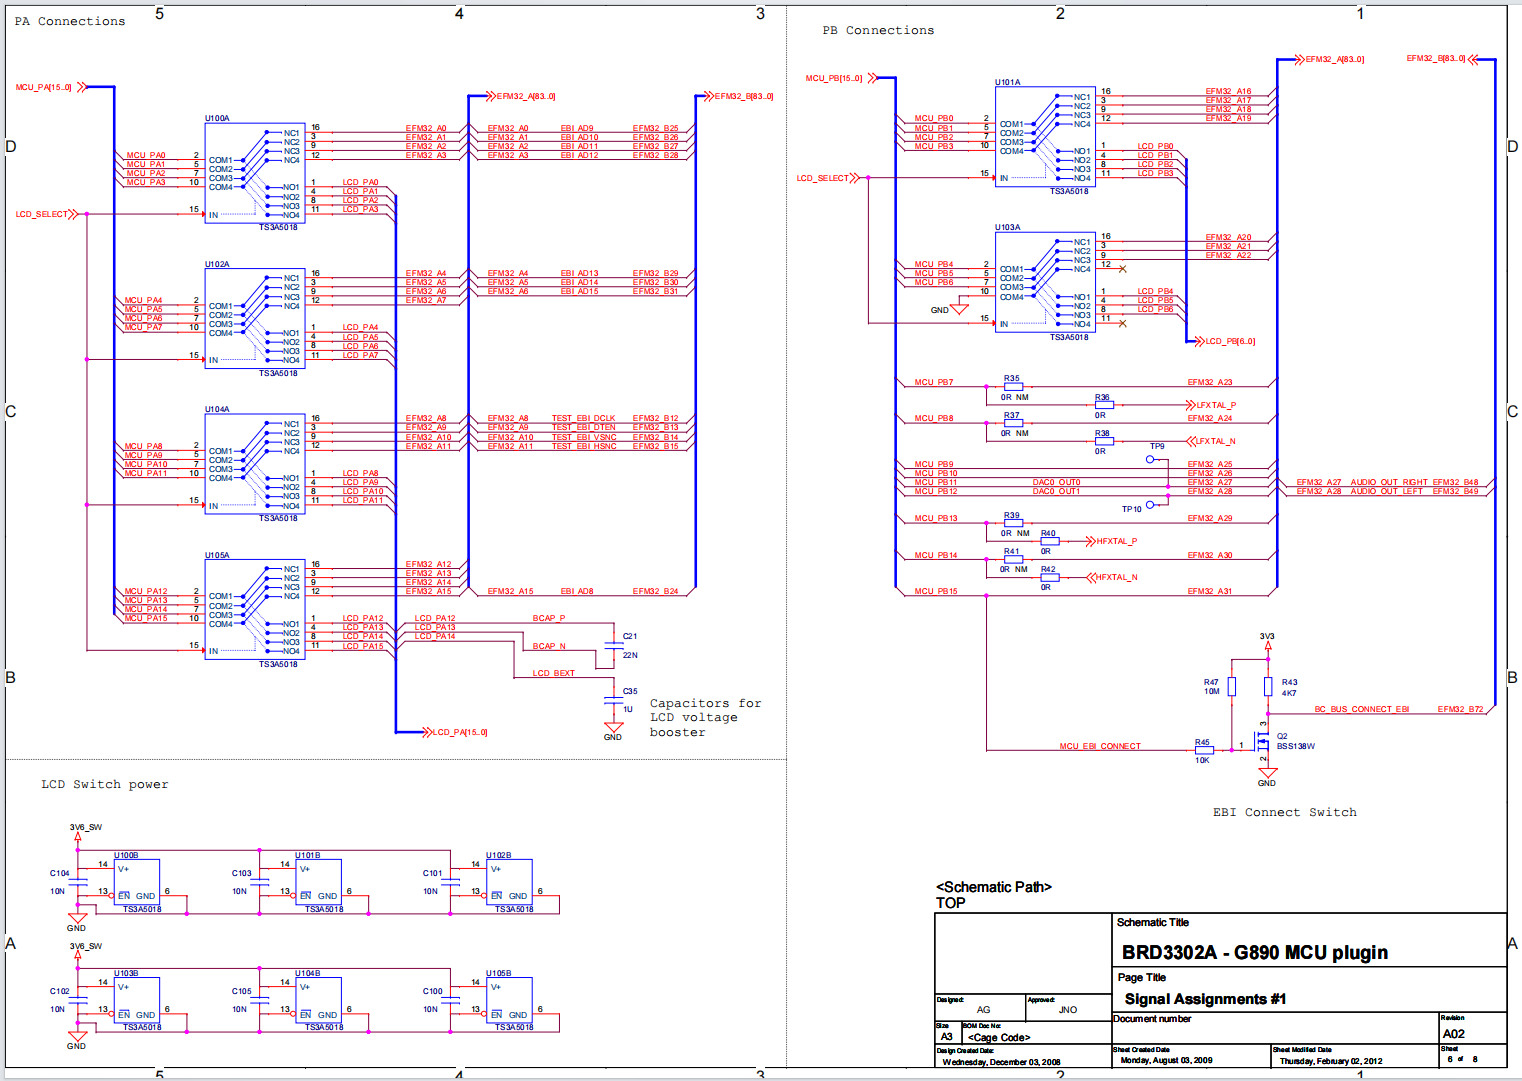Click the "Capacitors for LCD voltage booster" note
This screenshot has height=1081, width=1522.
coord(705,717)
